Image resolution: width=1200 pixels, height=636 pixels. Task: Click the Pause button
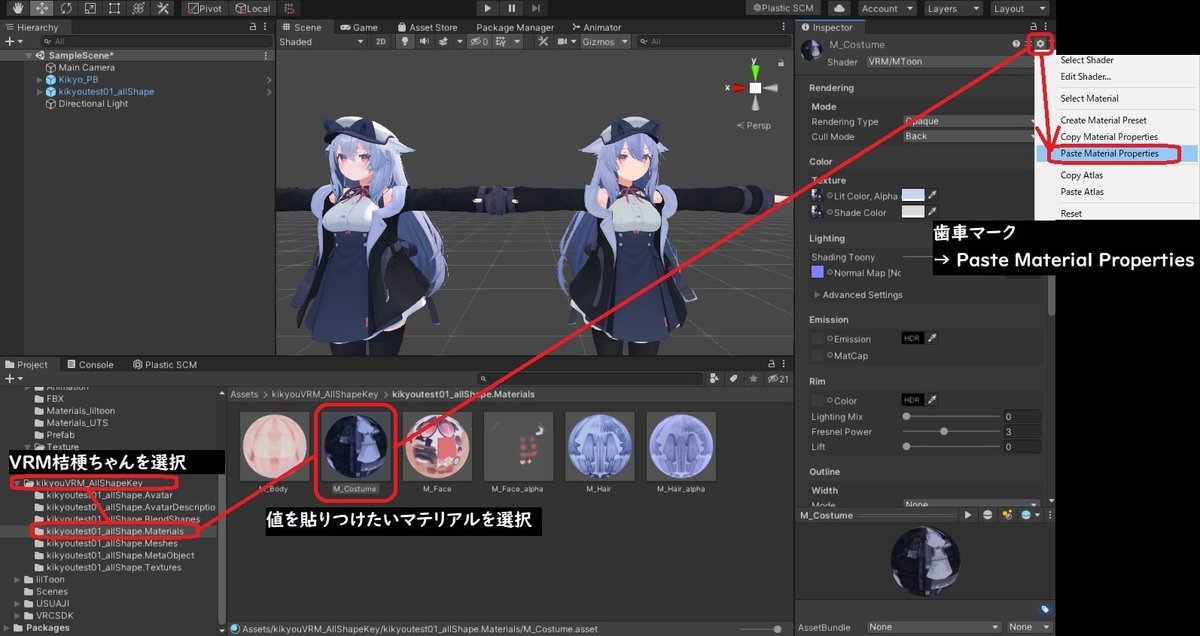(x=512, y=8)
